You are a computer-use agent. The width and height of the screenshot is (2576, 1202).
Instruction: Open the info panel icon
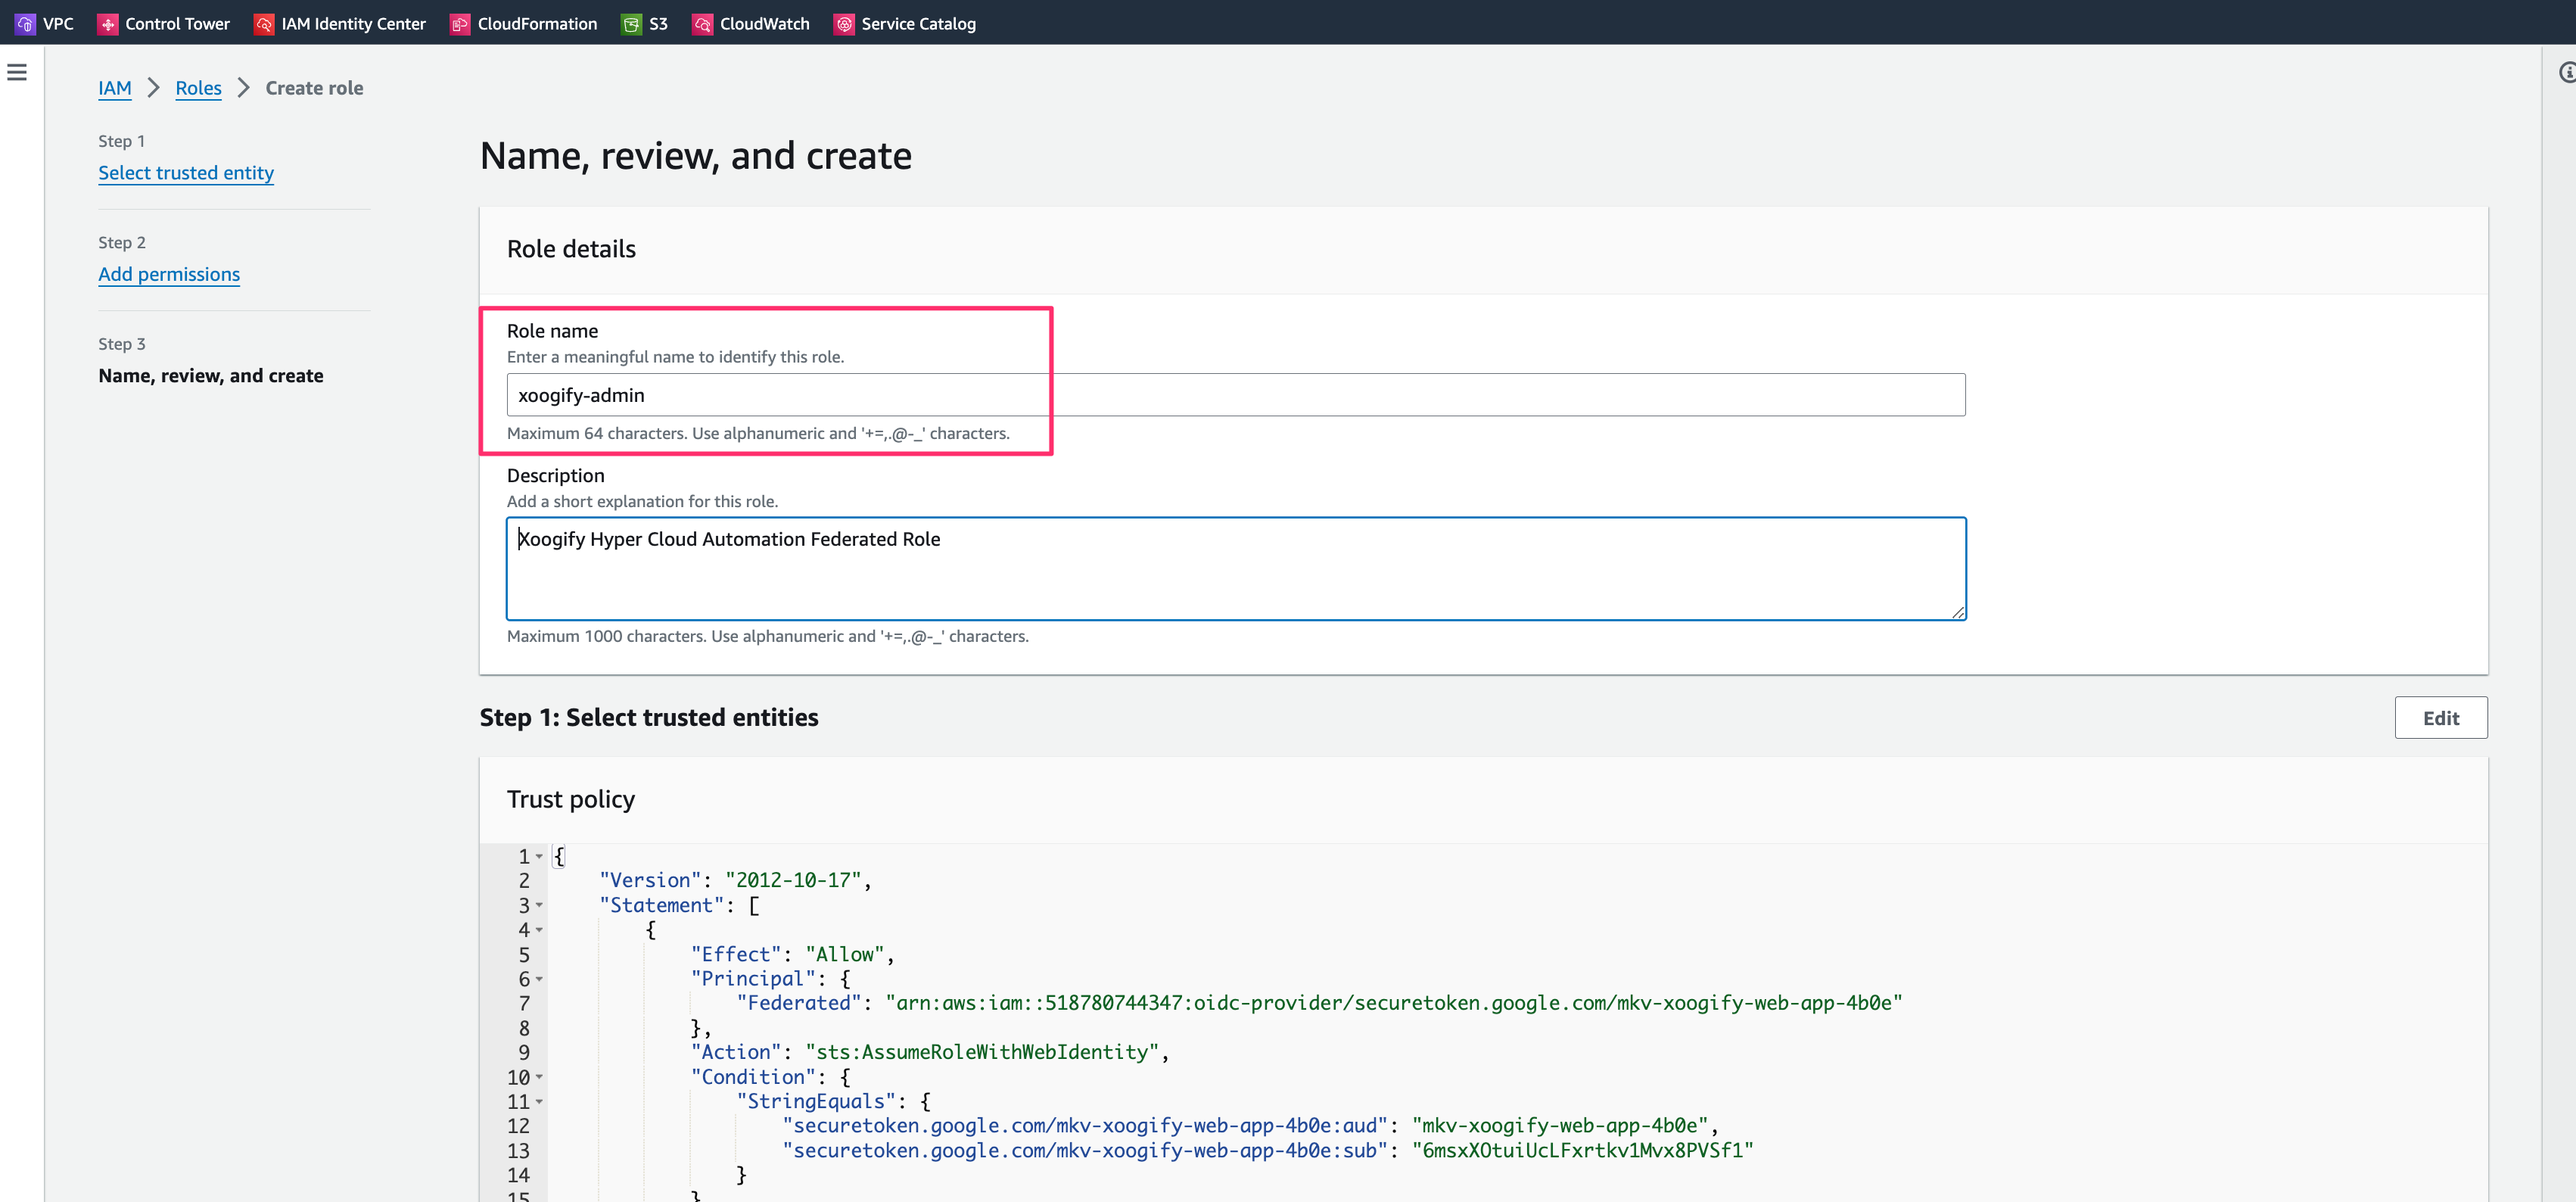click(x=2566, y=72)
